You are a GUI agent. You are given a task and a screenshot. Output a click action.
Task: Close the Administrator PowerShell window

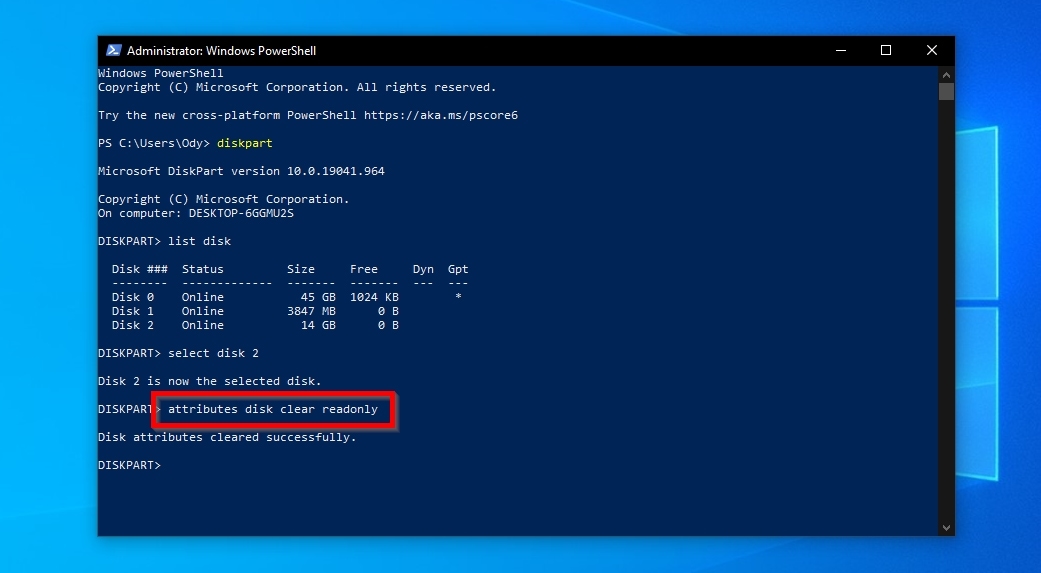(x=931, y=50)
